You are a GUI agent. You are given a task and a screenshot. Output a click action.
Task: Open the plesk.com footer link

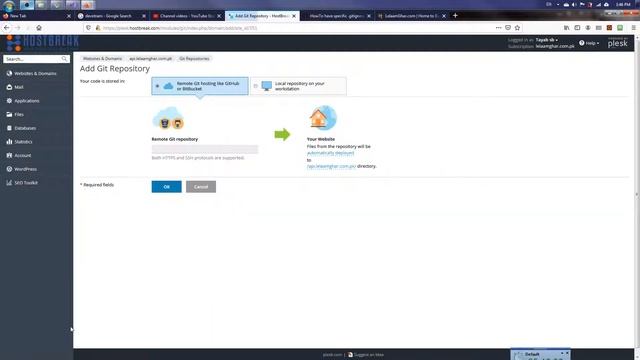point(332,355)
